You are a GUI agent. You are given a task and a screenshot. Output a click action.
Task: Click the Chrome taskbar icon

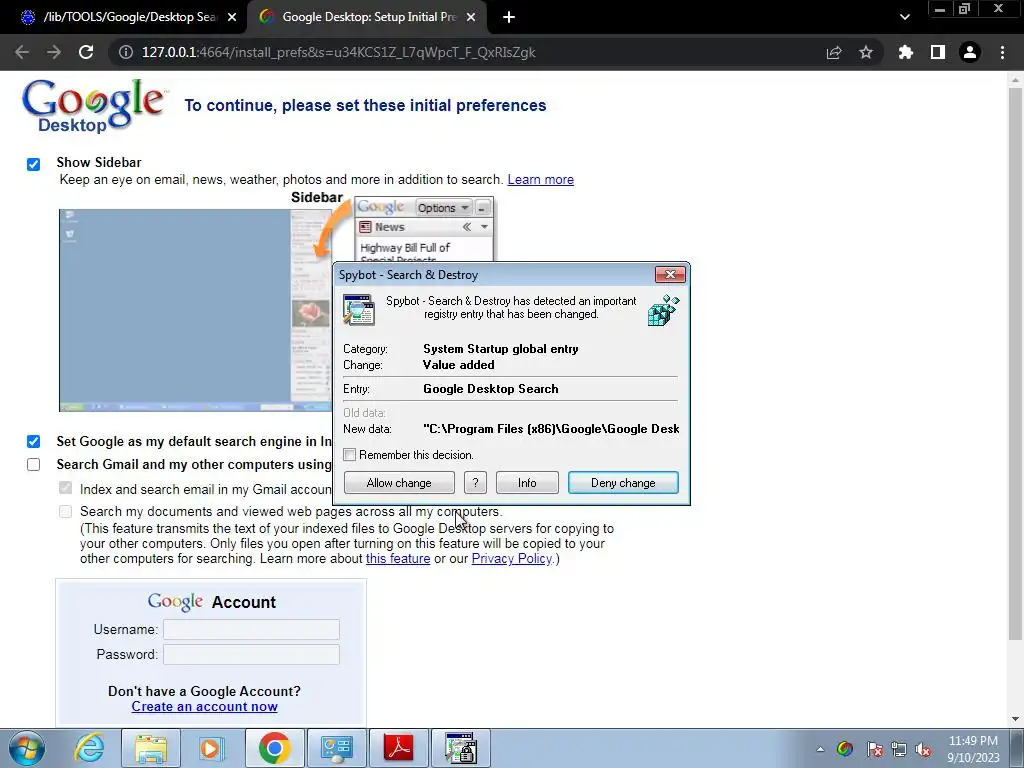tap(274, 748)
